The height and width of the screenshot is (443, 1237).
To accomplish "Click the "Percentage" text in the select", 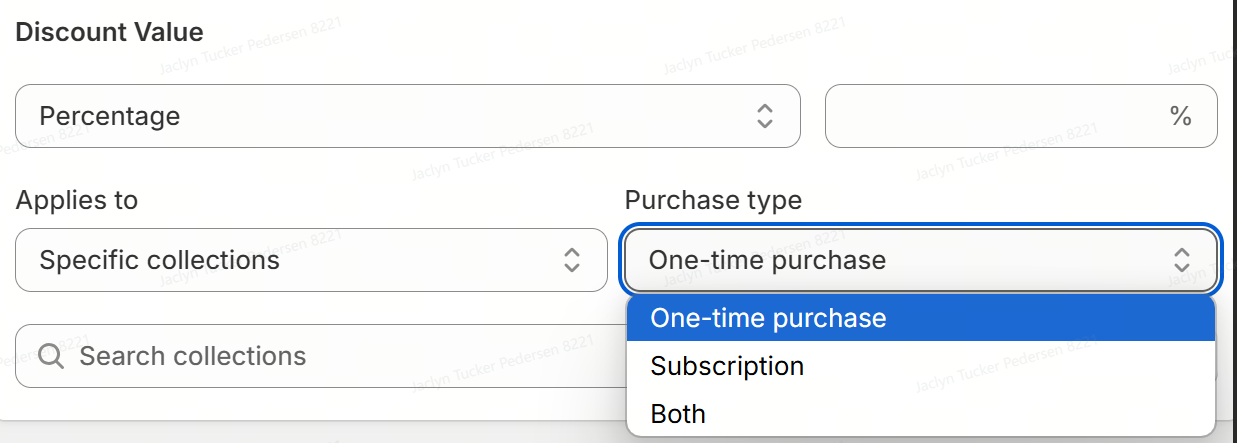I will 110,116.
